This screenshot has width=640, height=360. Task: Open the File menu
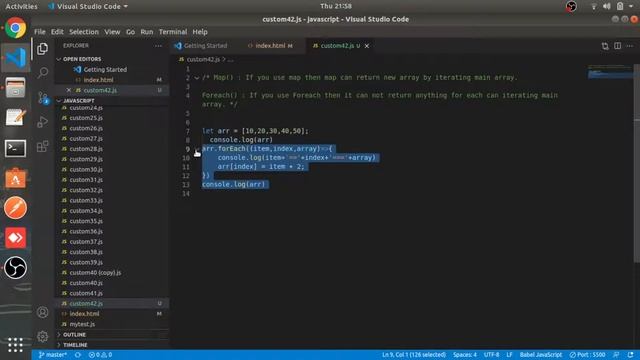[40, 32]
